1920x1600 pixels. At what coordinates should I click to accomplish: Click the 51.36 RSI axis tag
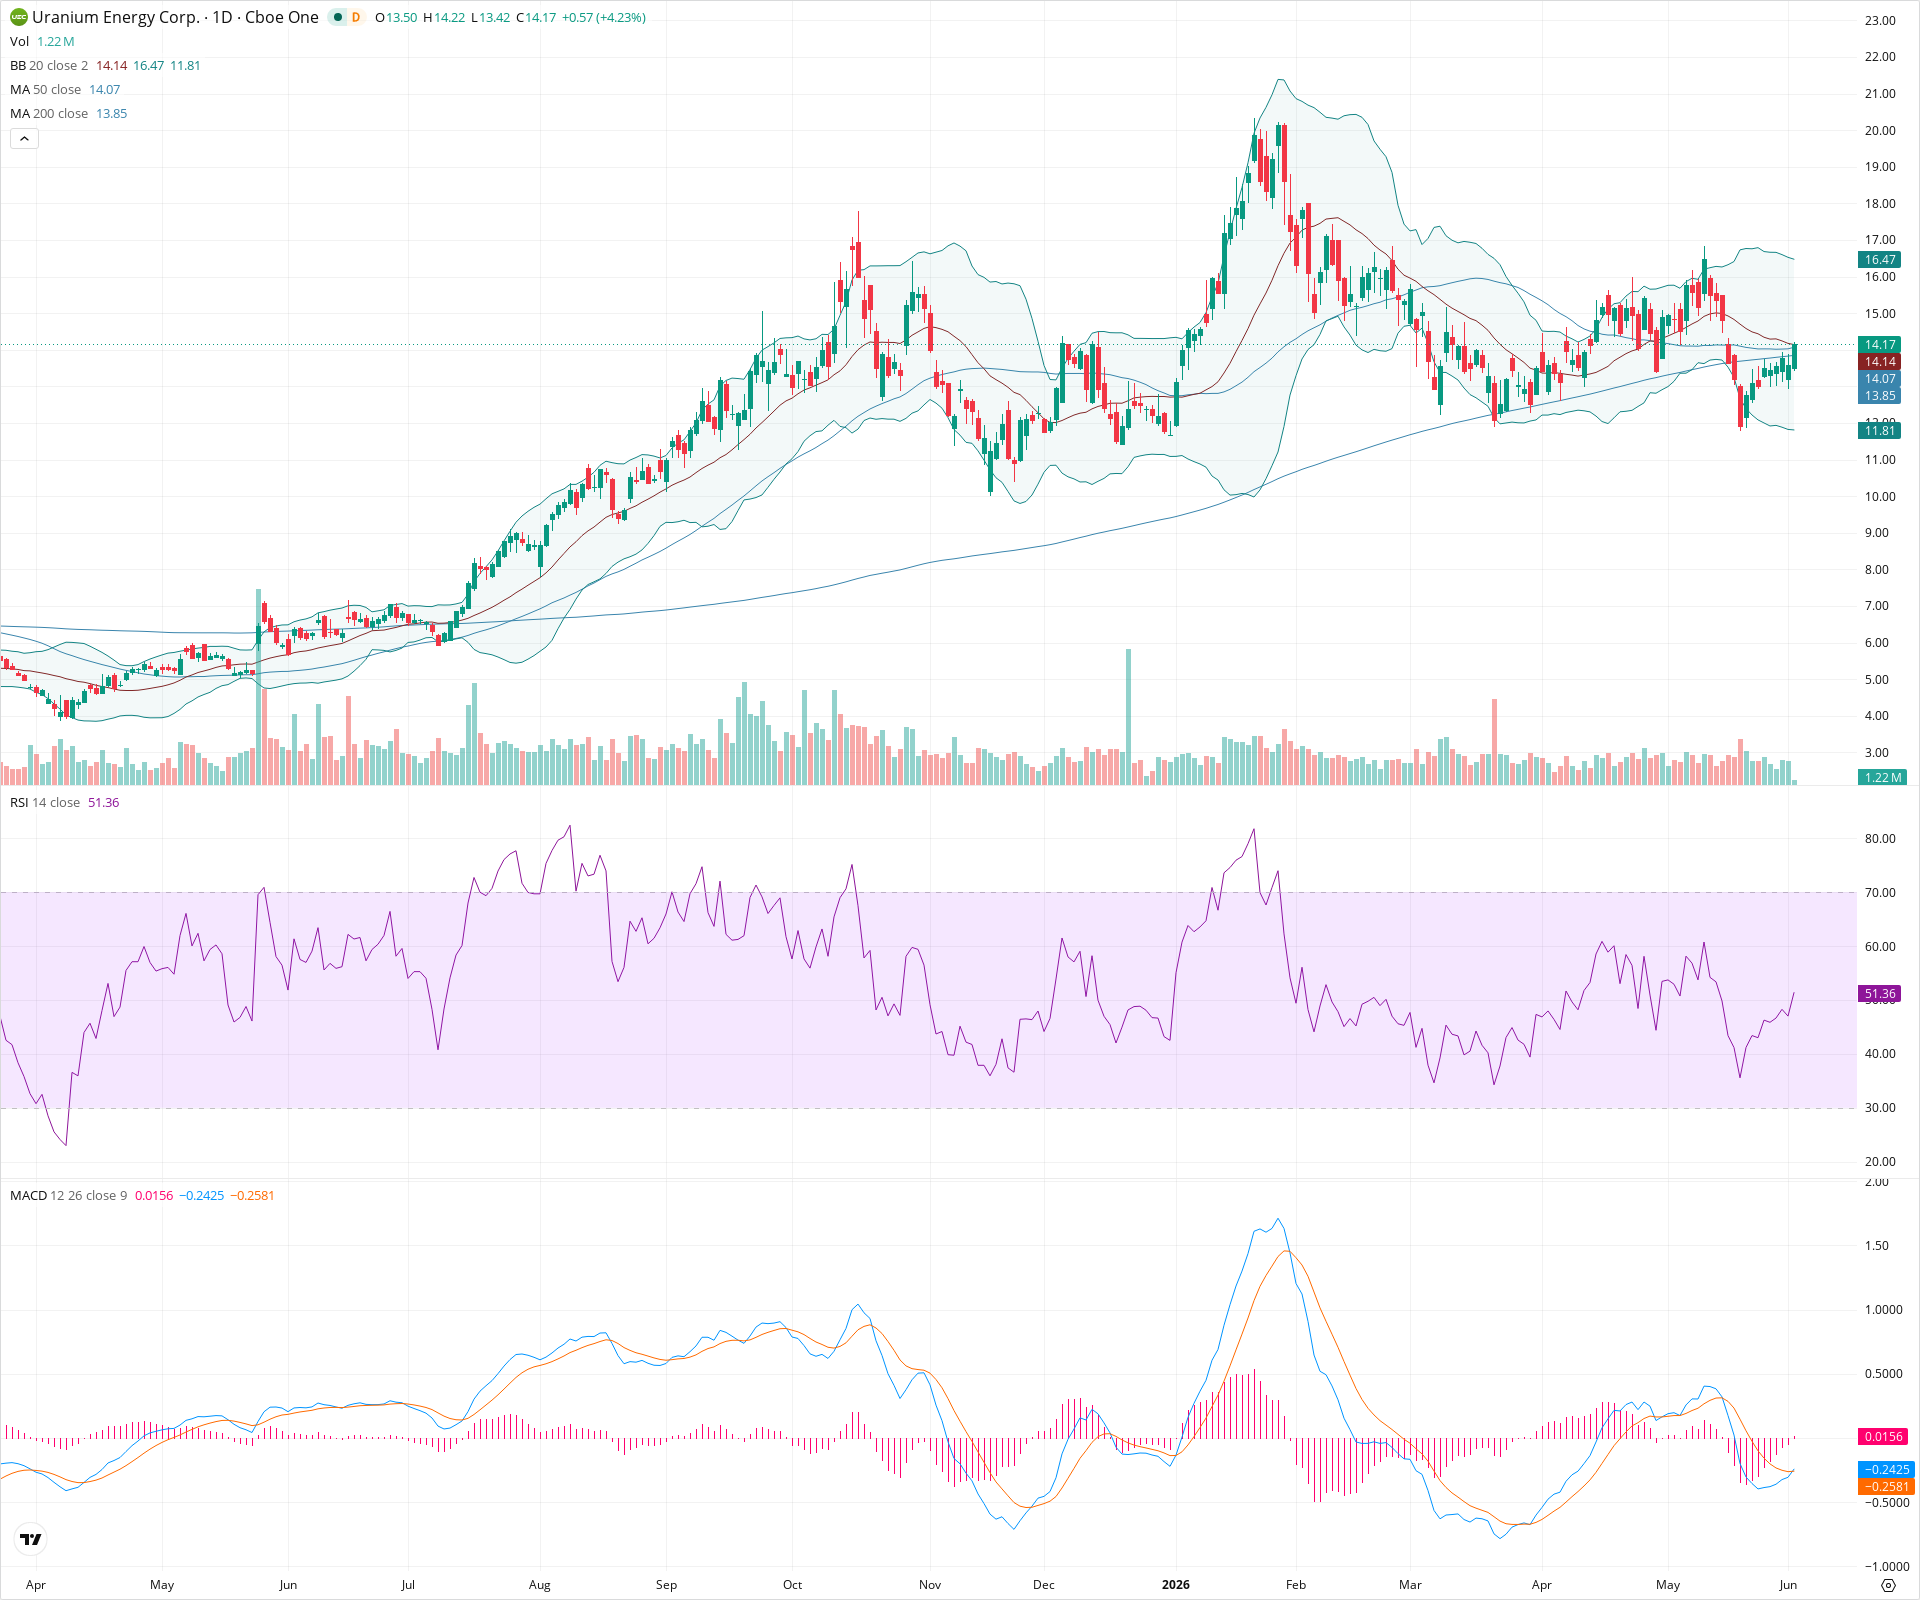pos(1880,993)
